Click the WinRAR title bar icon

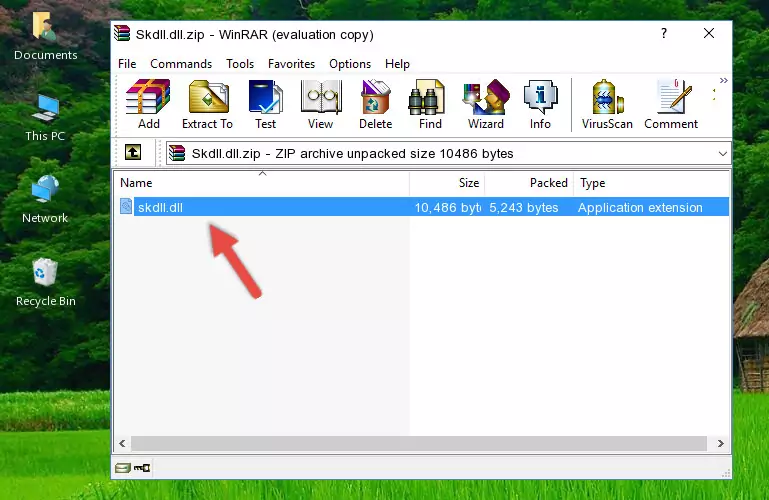(x=122, y=34)
